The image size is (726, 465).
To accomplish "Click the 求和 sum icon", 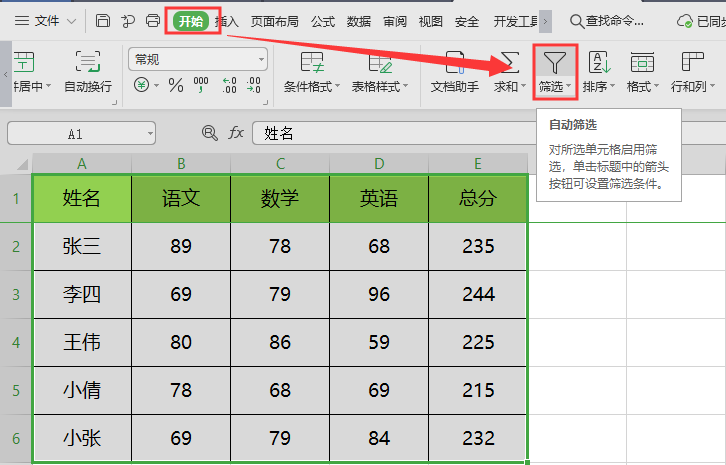I will [509, 62].
